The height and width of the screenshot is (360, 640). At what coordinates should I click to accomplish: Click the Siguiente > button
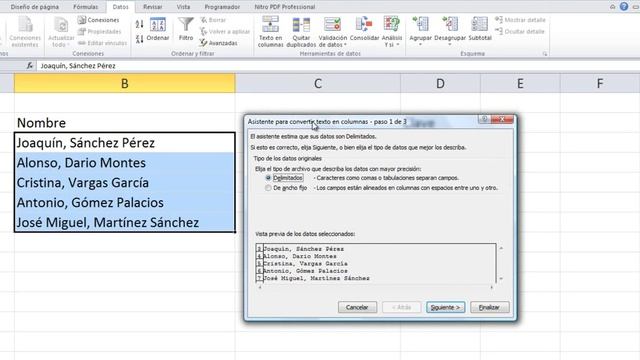coord(445,307)
